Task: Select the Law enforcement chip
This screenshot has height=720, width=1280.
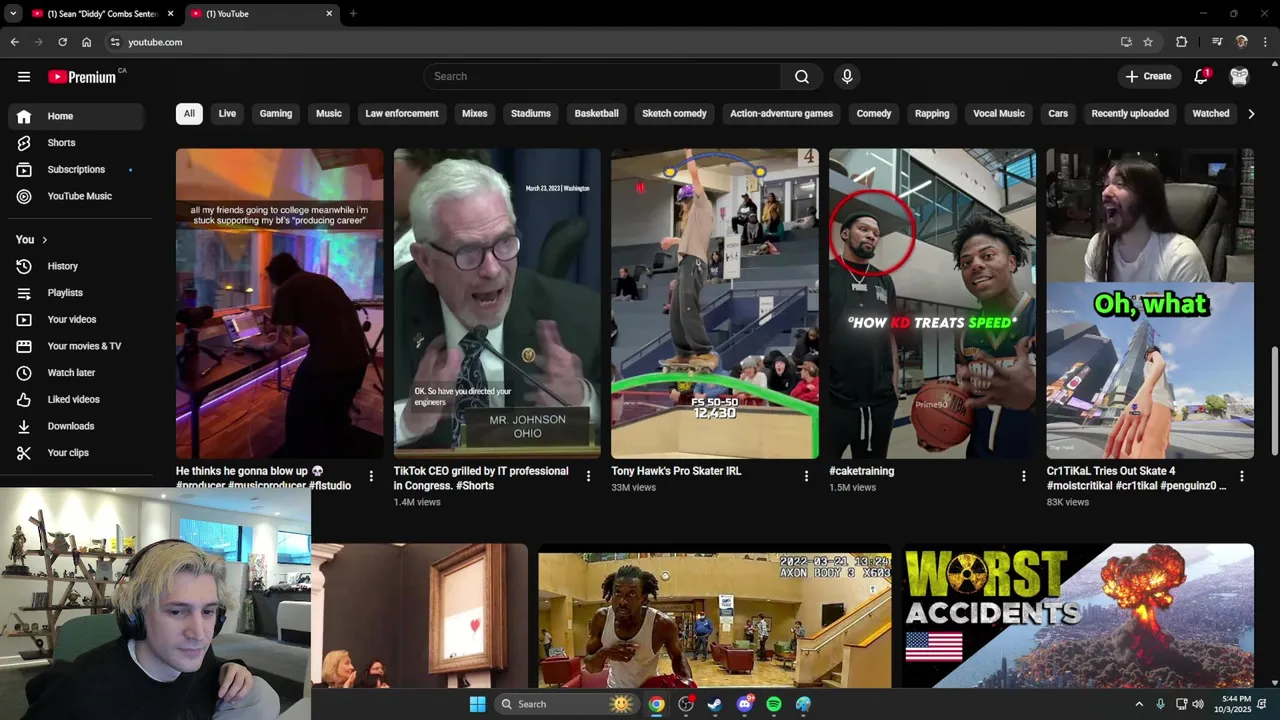Action: (x=402, y=113)
